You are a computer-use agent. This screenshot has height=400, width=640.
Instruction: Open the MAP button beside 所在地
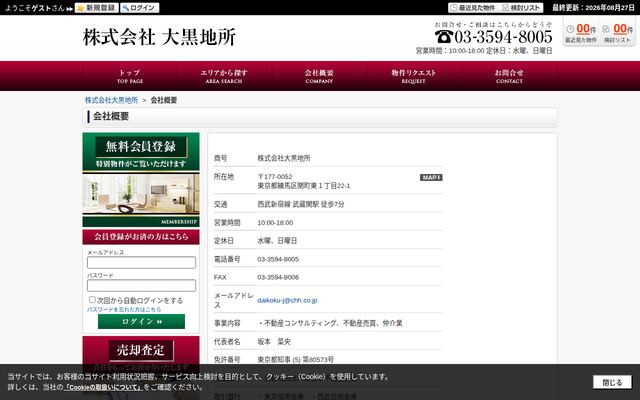431,178
